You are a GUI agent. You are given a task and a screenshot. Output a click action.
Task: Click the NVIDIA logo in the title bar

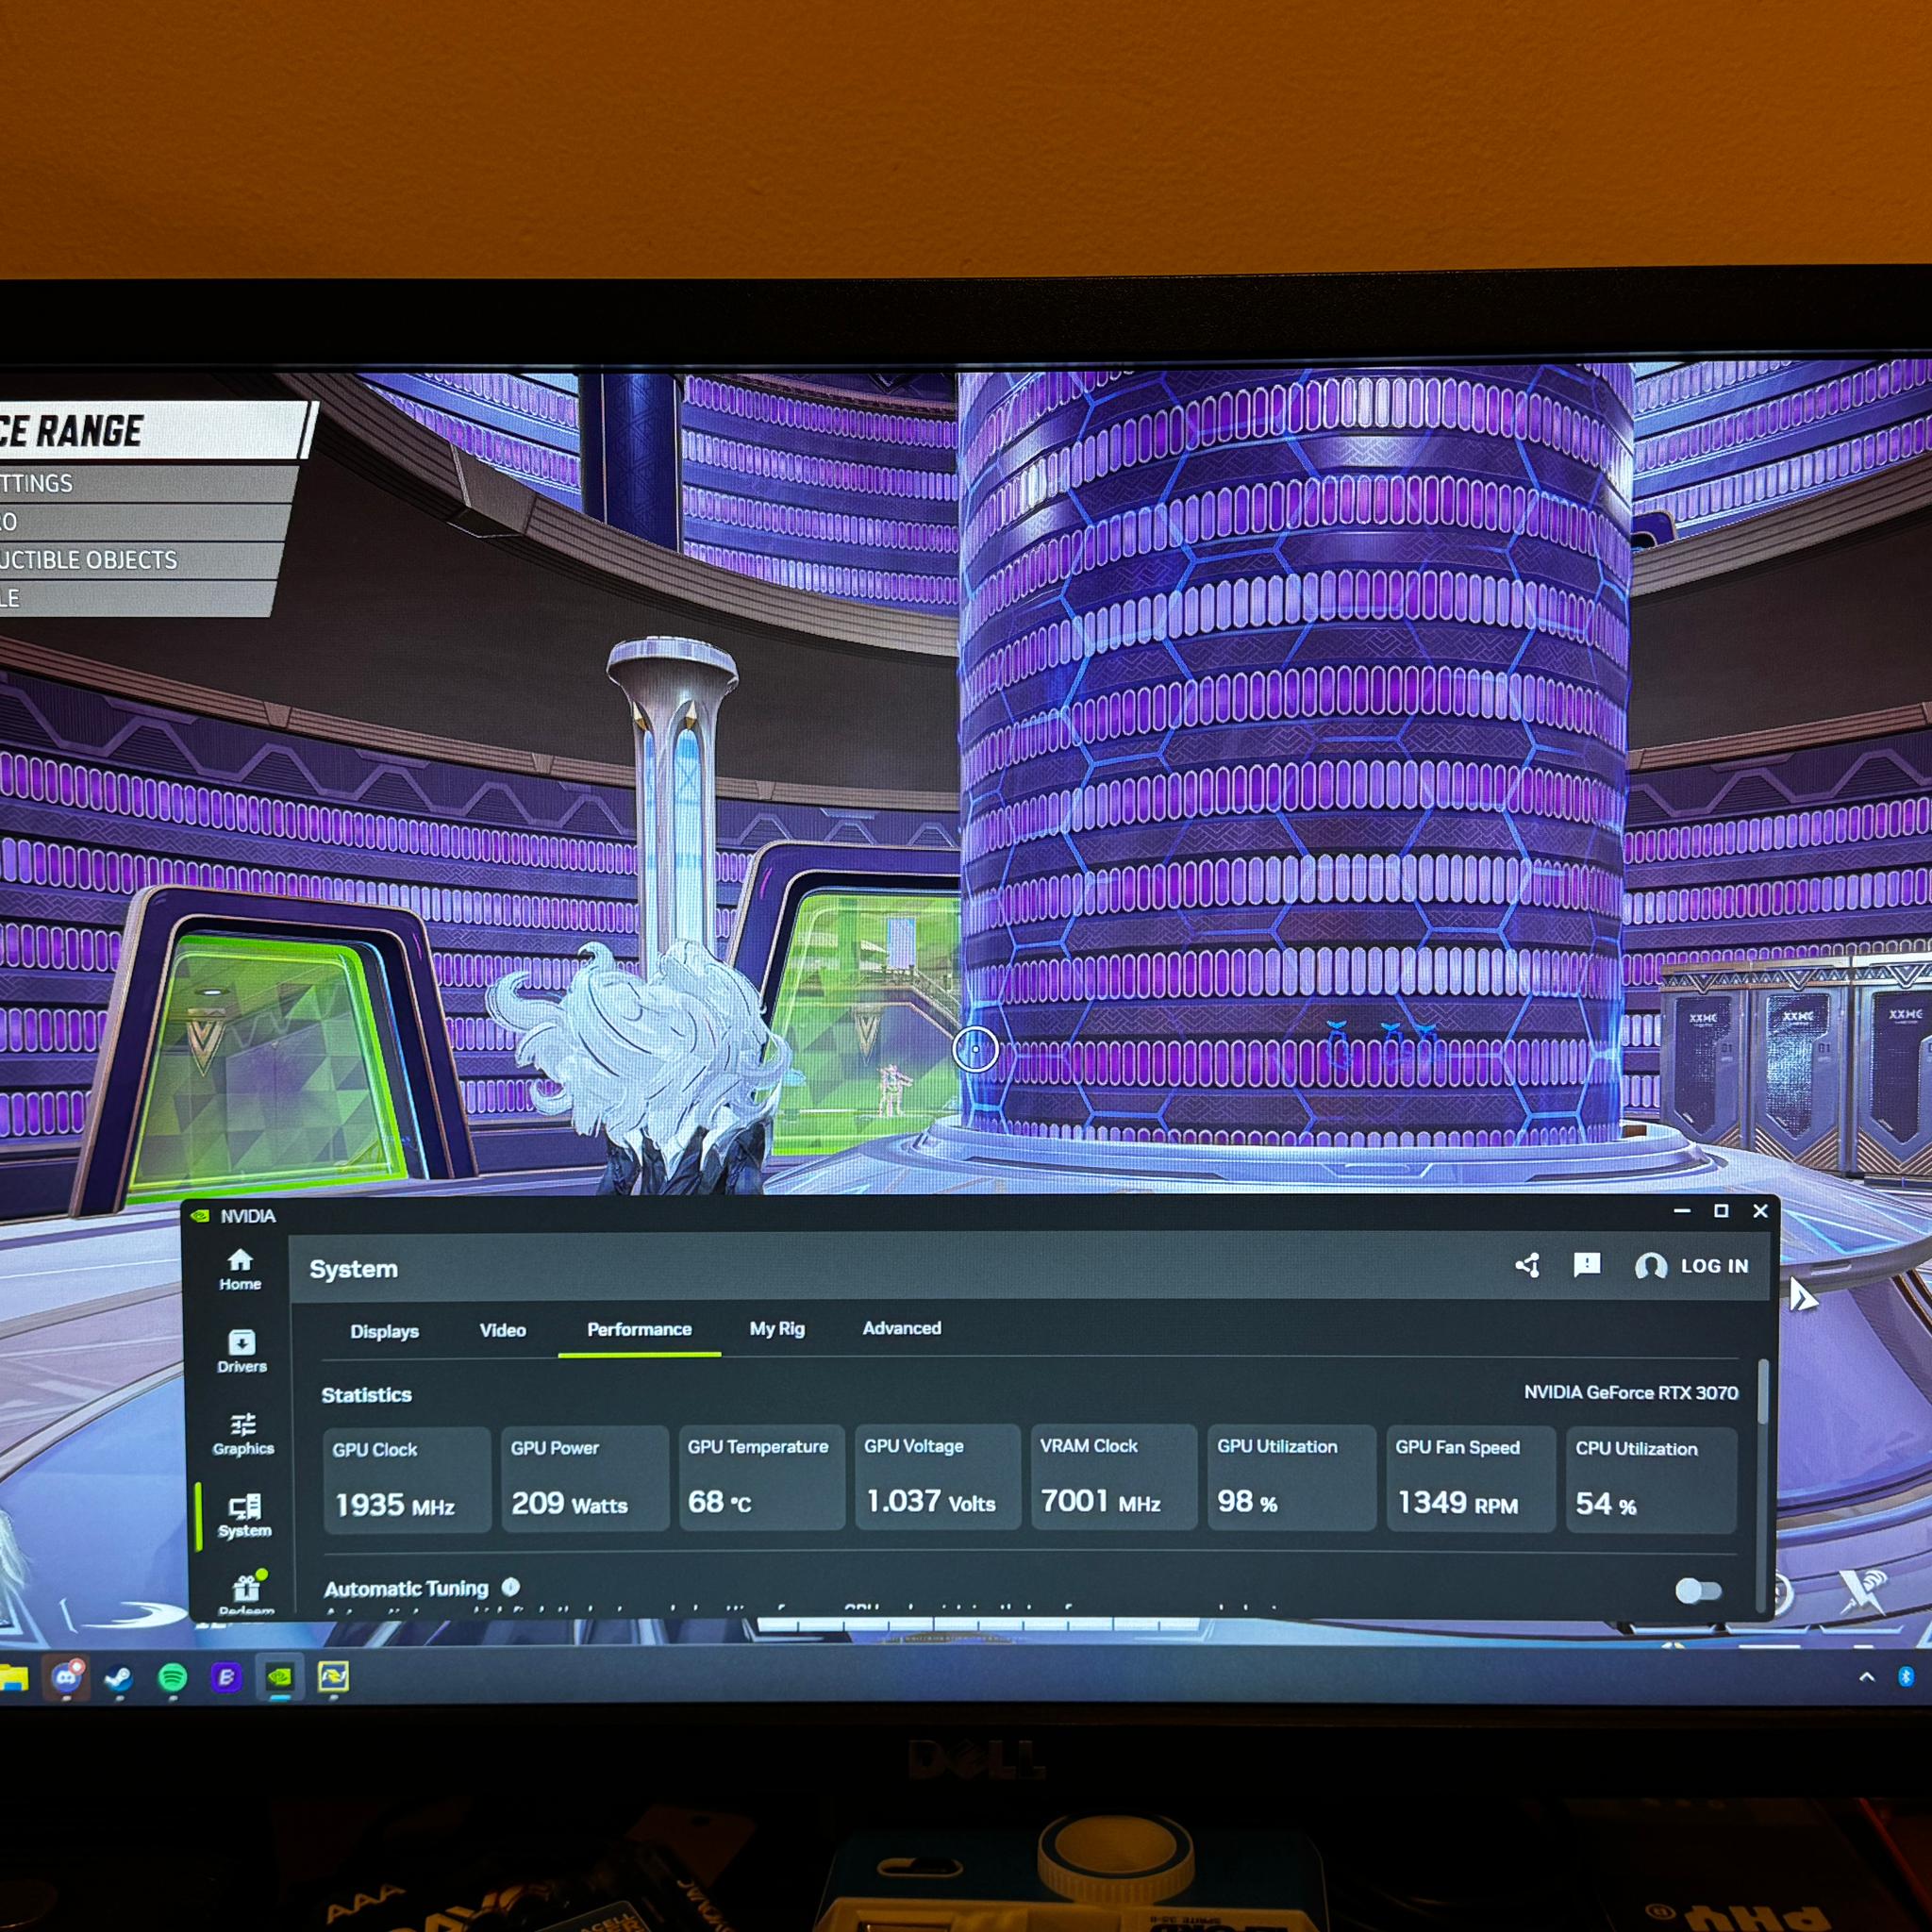point(200,1216)
